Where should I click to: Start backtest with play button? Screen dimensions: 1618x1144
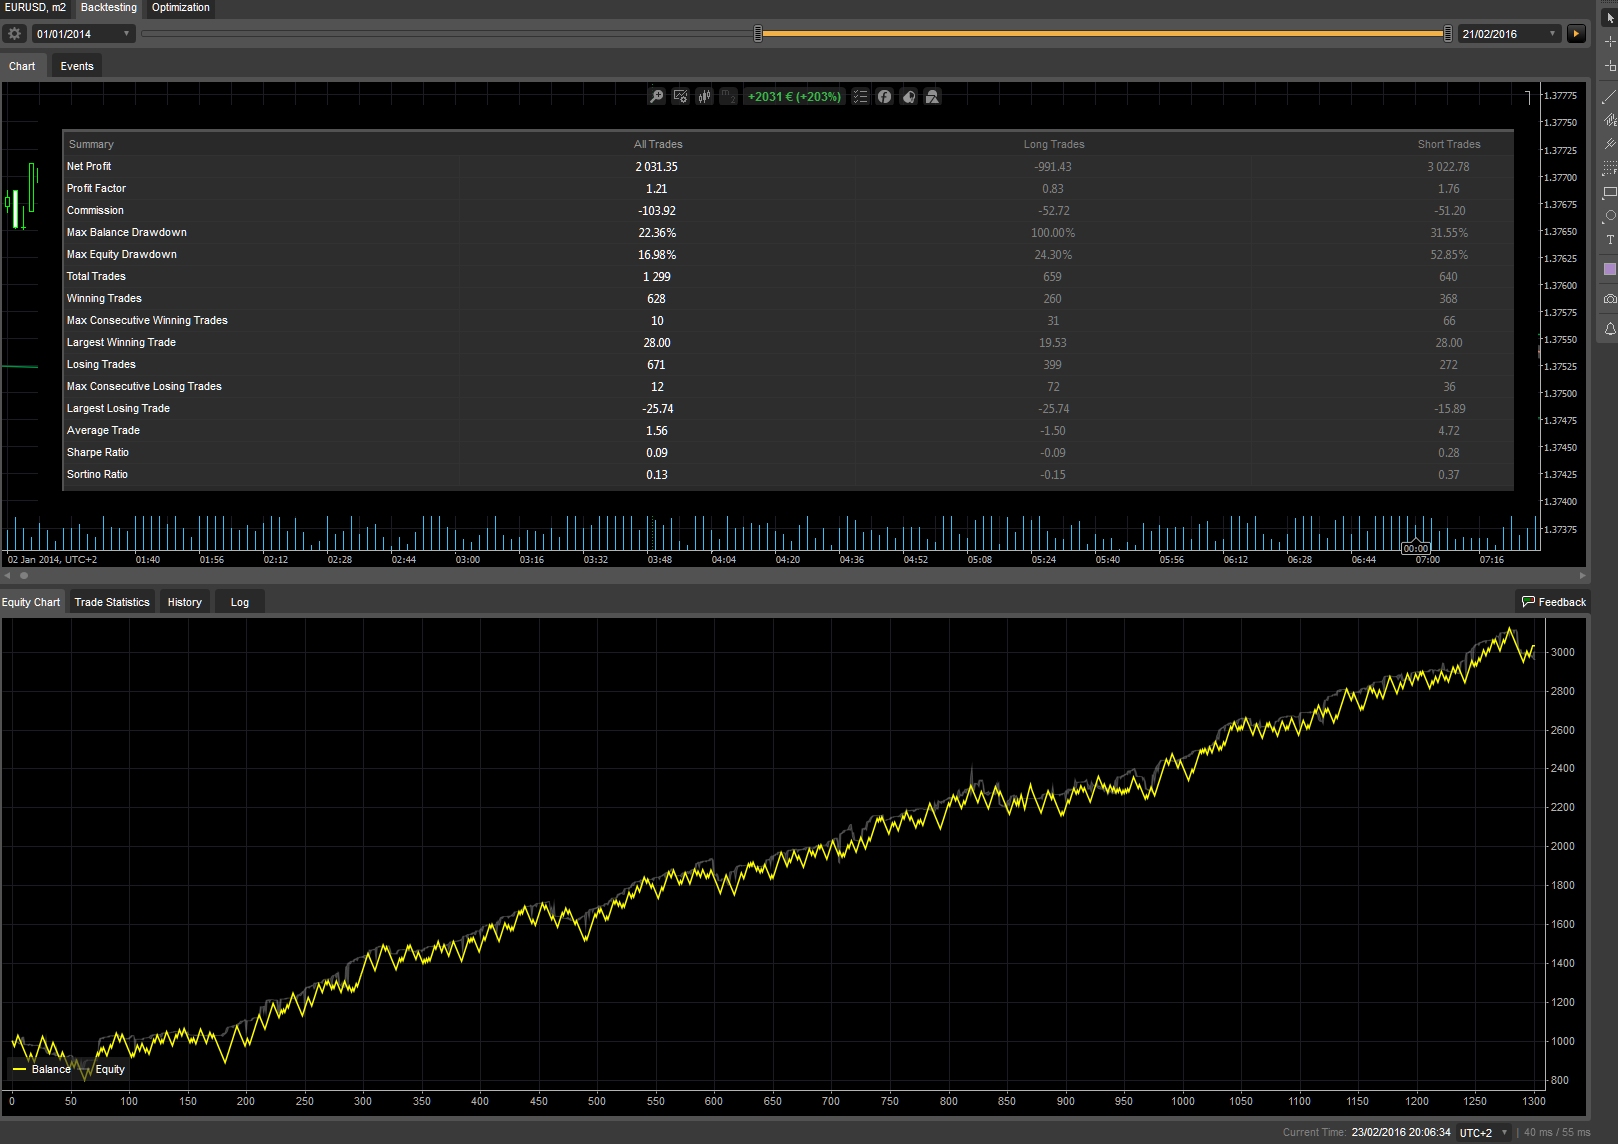(1576, 33)
